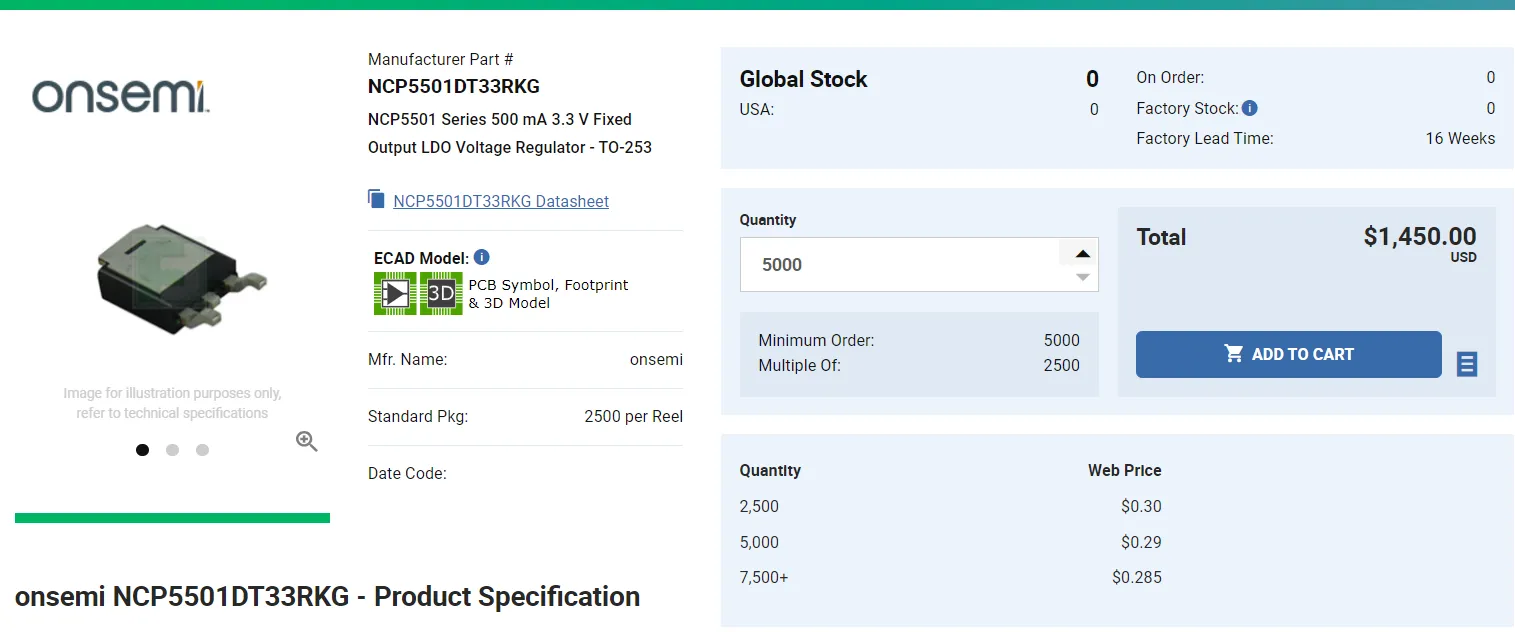
Task: Click the ECAD Model info icon
Action: pyautogui.click(x=481, y=257)
